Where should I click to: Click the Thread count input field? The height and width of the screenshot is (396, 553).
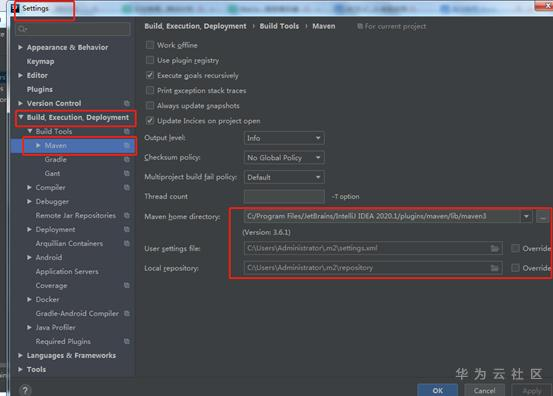pos(284,196)
